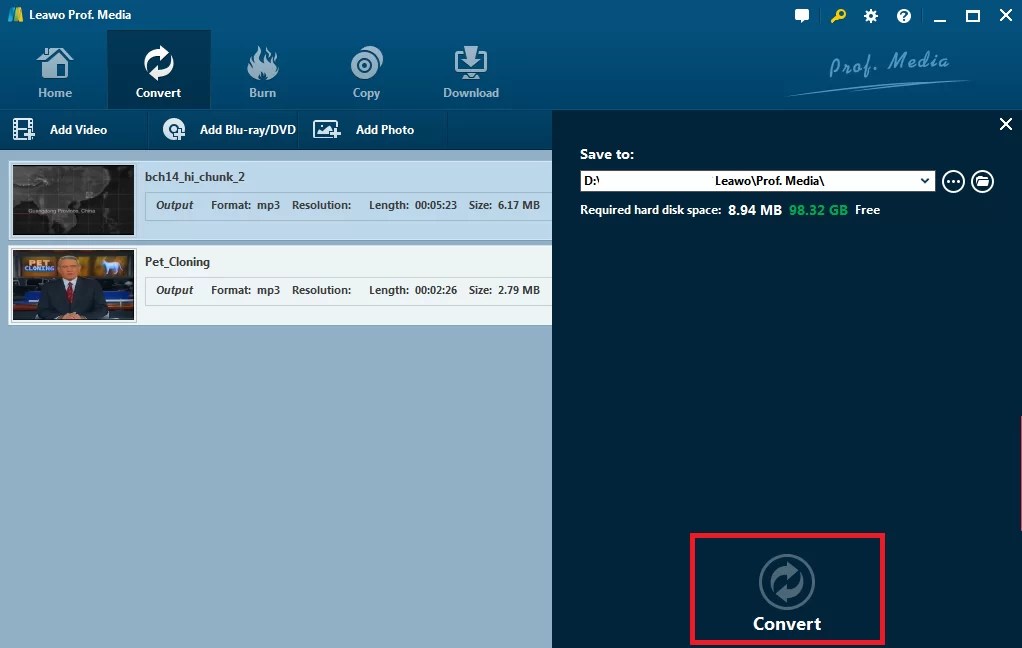Open the activation key icon
1022x648 pixels.
[x=837, y=15]
